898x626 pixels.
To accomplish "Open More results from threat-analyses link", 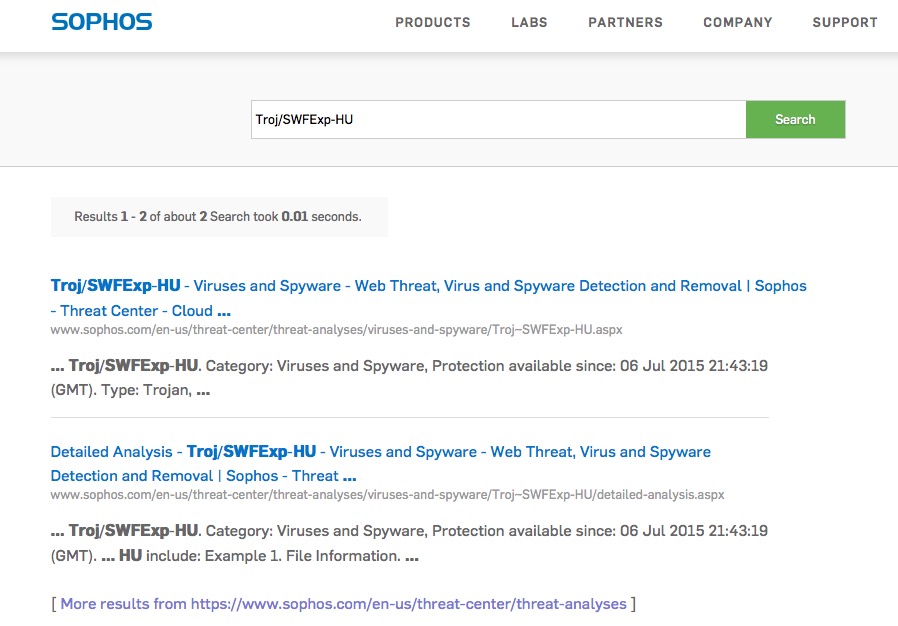I will (x=344, y=604).
